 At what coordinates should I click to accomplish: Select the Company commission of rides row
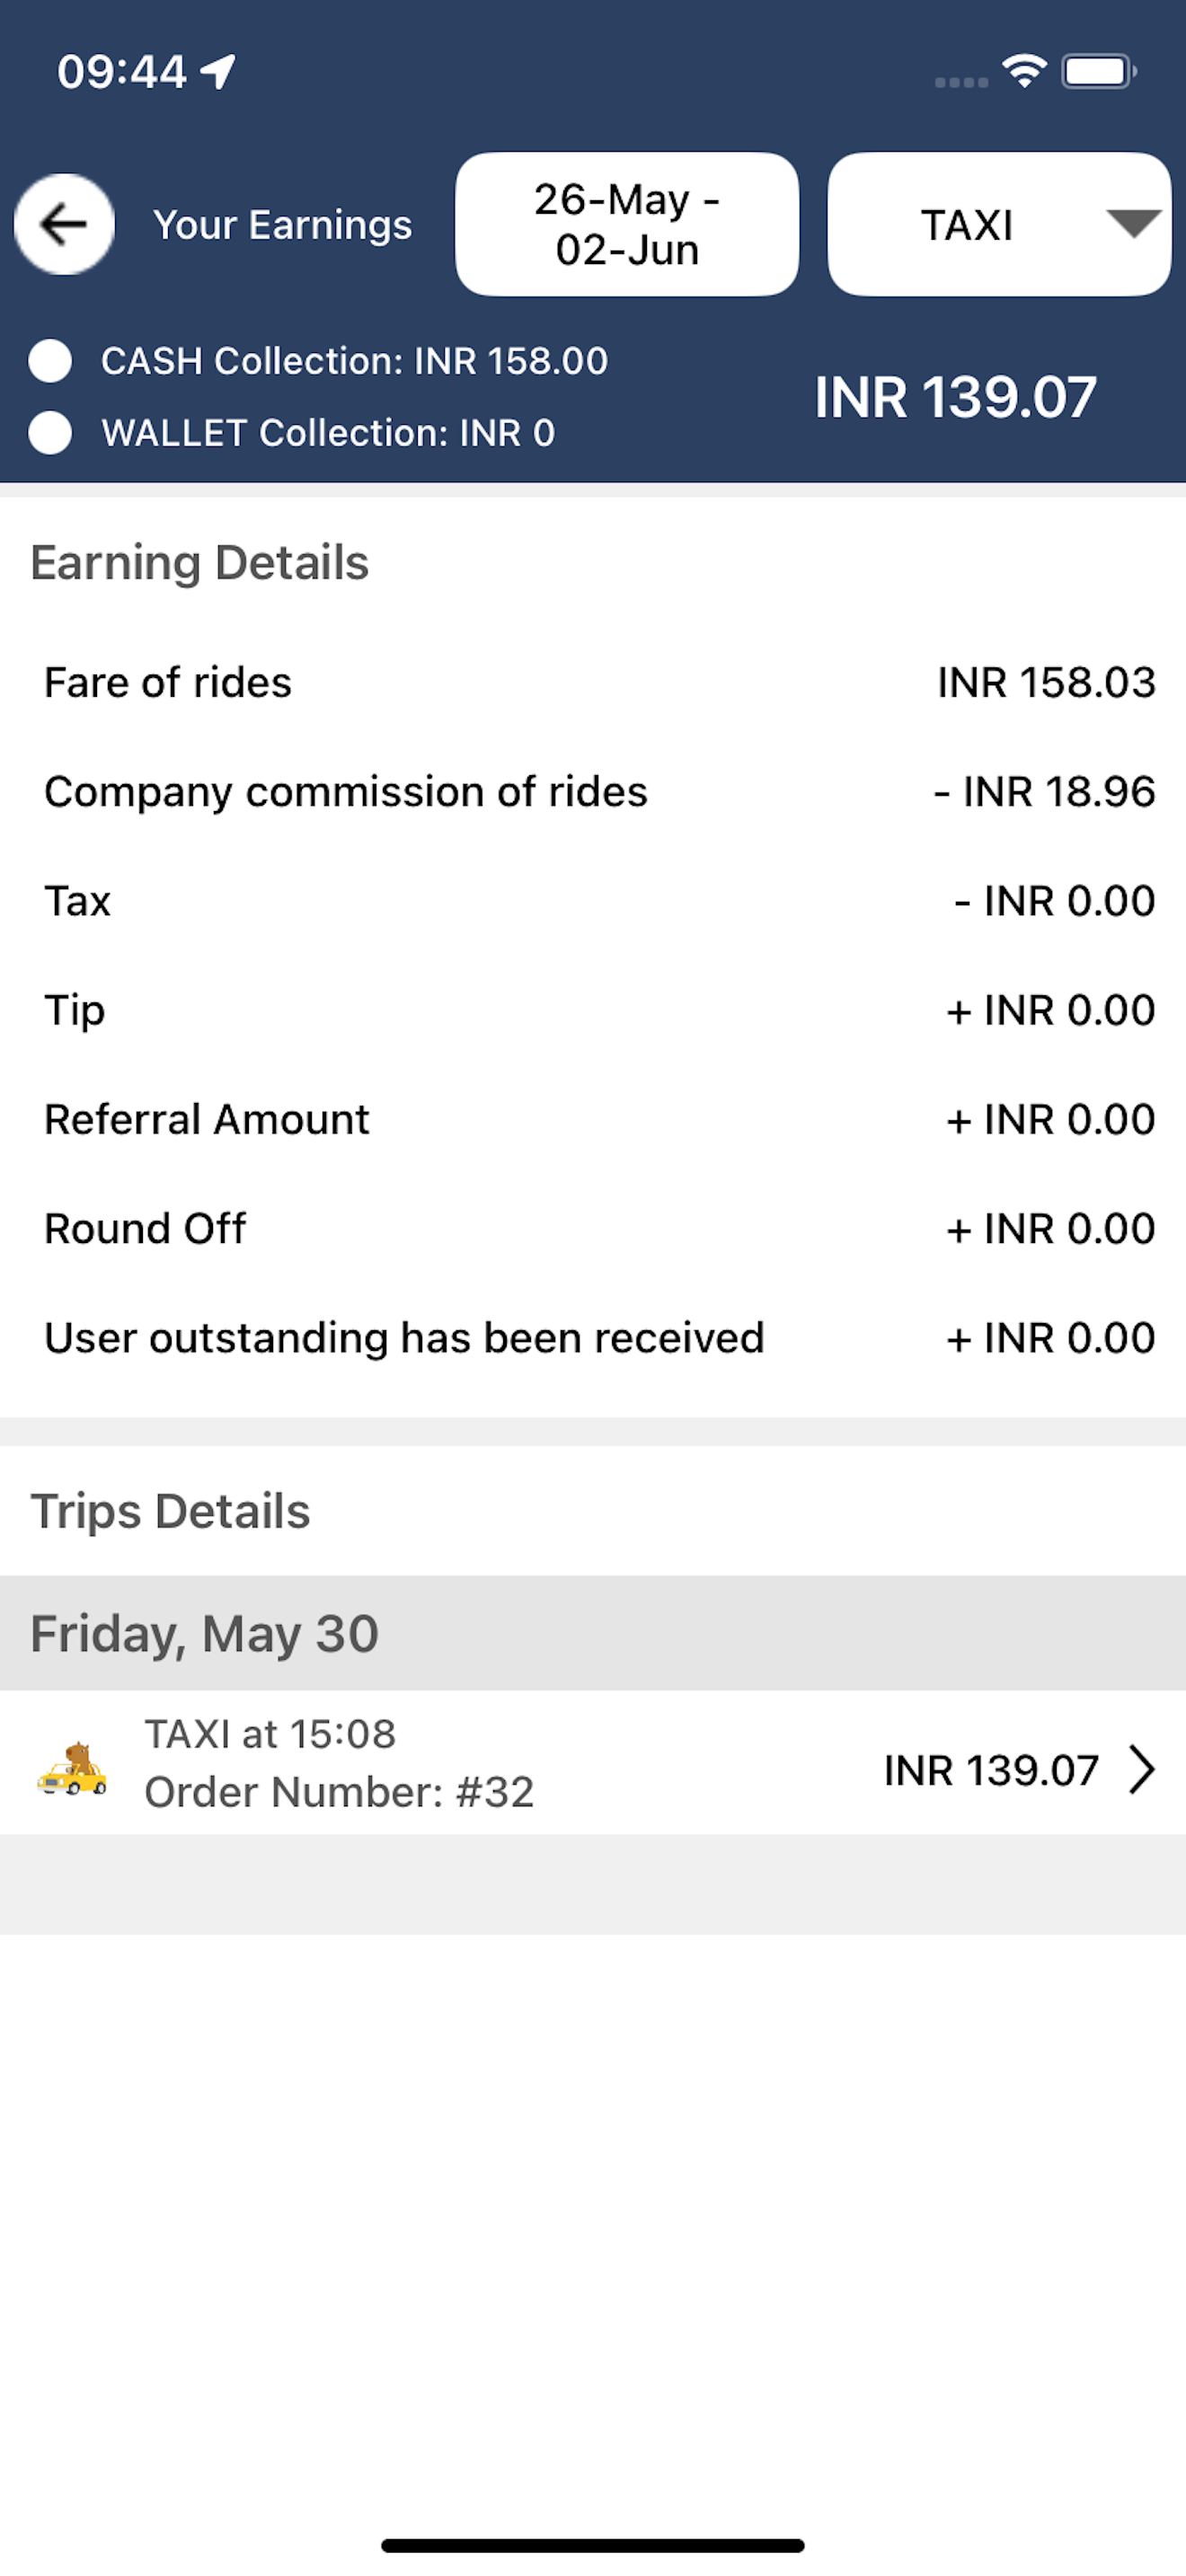pyautogui.click(x=593, y=792)
